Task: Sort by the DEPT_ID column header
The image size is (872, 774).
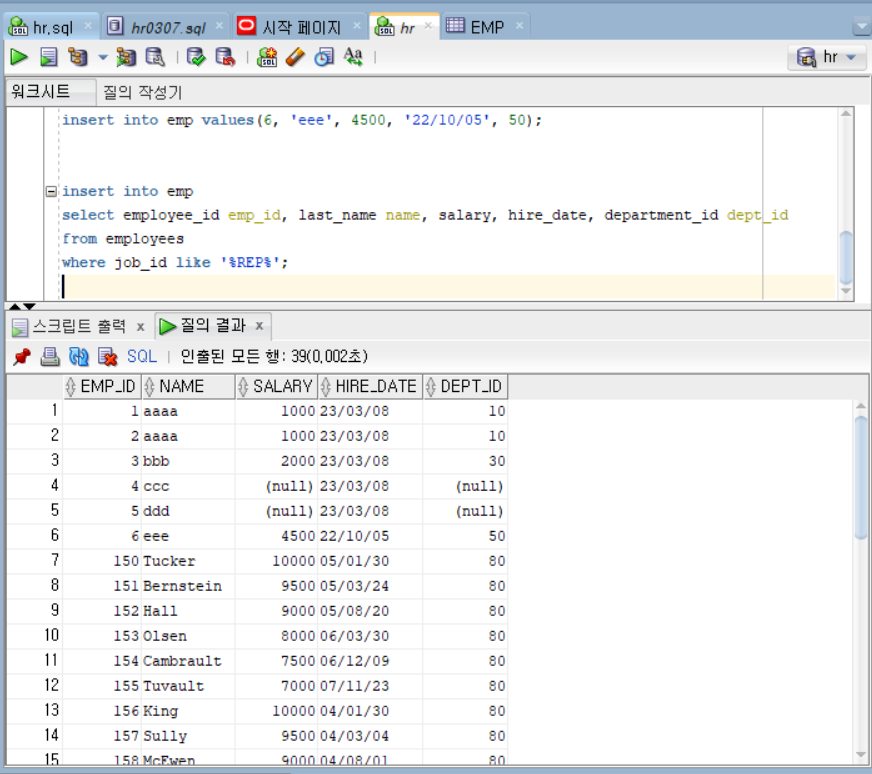Action: pos(465,386)
